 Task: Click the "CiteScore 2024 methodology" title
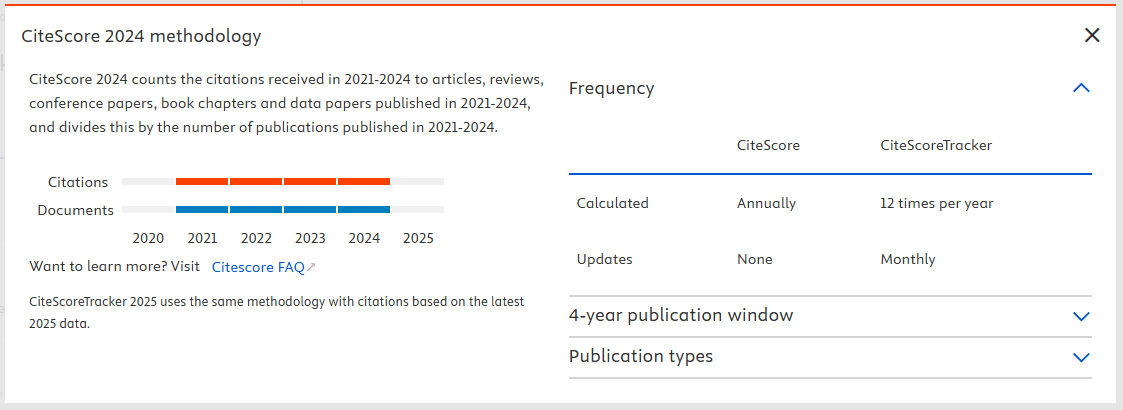pos(141,37)
